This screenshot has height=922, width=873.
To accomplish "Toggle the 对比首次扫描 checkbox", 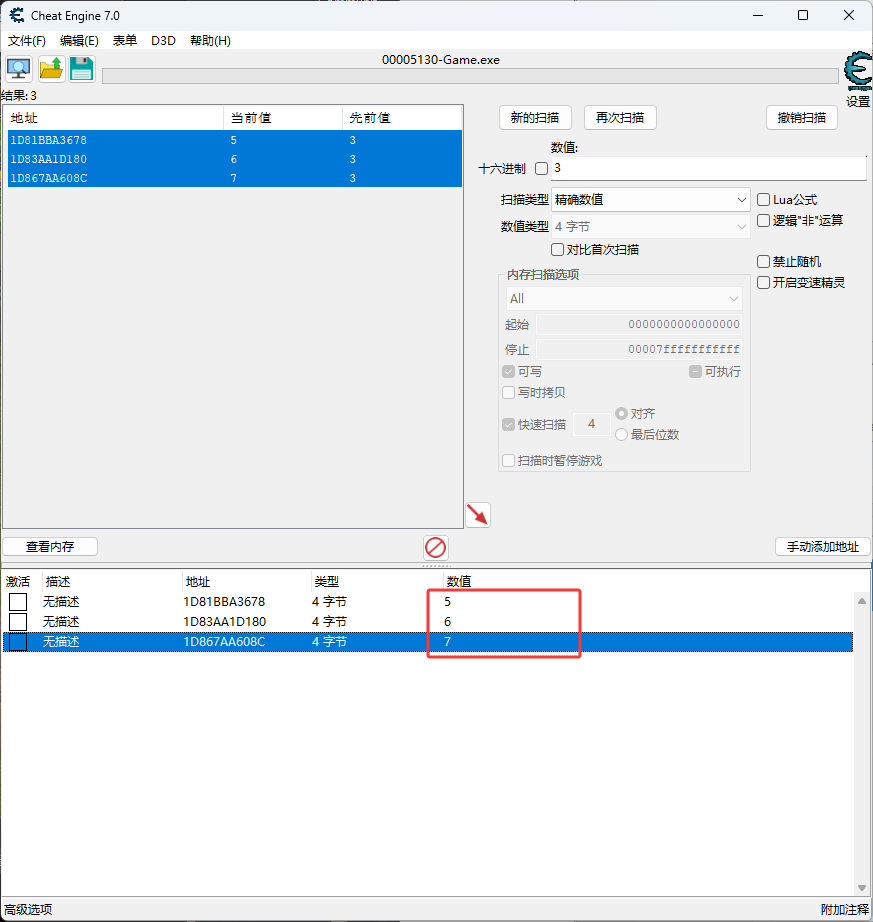I will tap(557, 249).
